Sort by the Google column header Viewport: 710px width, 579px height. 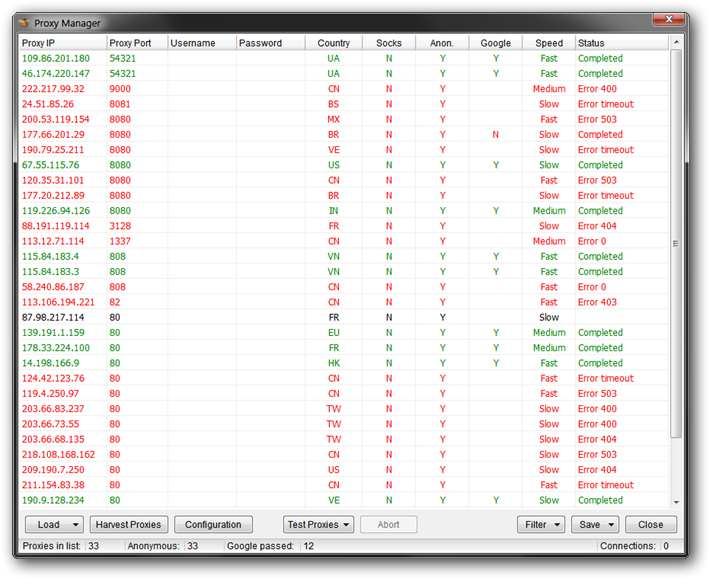click(495, 43)
